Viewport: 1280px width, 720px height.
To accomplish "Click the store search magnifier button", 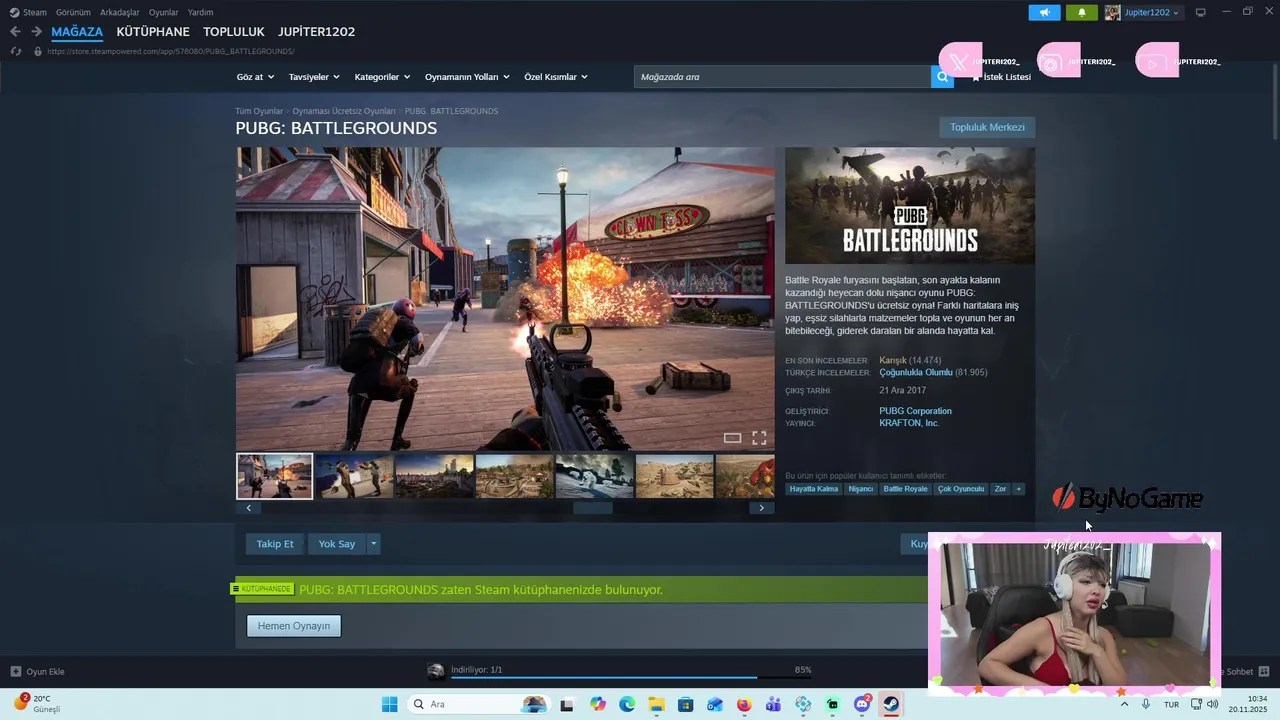I will tap(942, 77).
